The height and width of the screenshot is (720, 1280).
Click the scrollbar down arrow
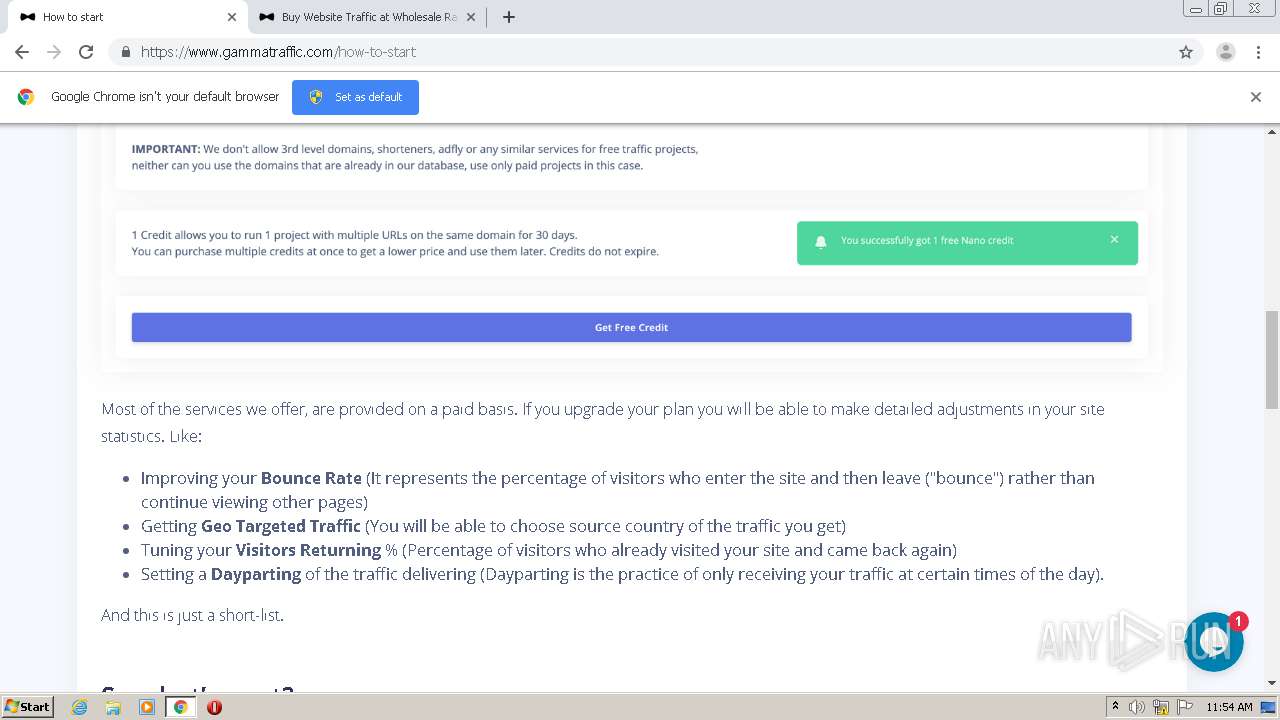click(x=1272, y=683)
